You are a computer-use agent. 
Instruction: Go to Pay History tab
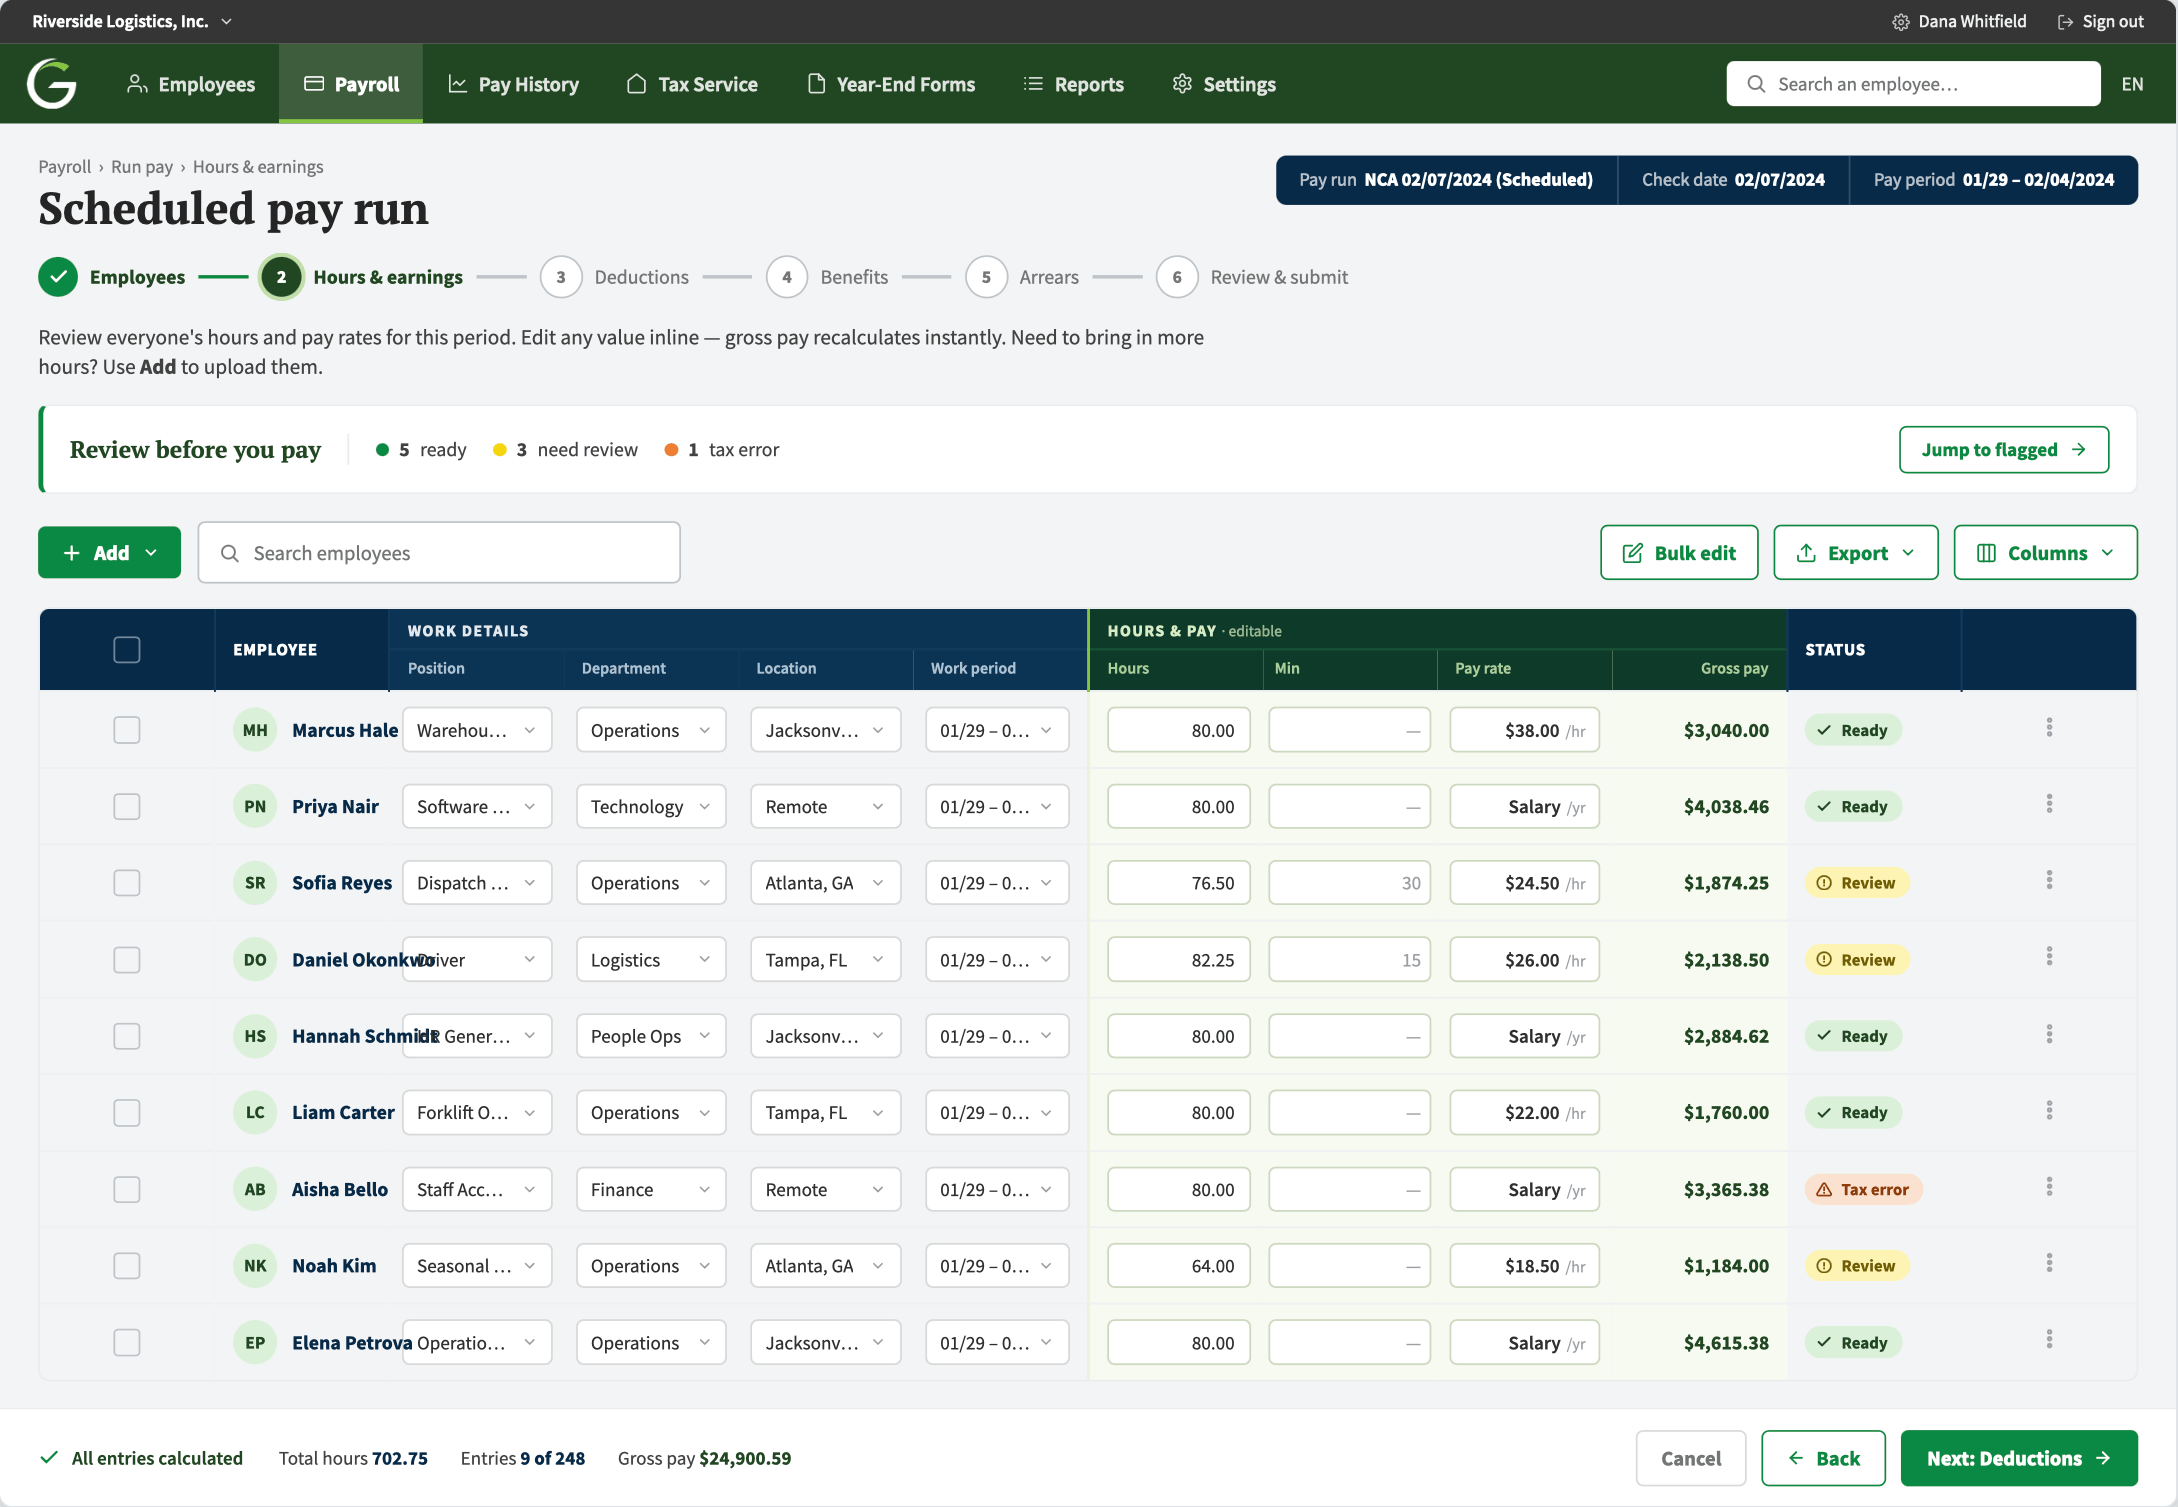pyautogui.click(x=514, y=84)
